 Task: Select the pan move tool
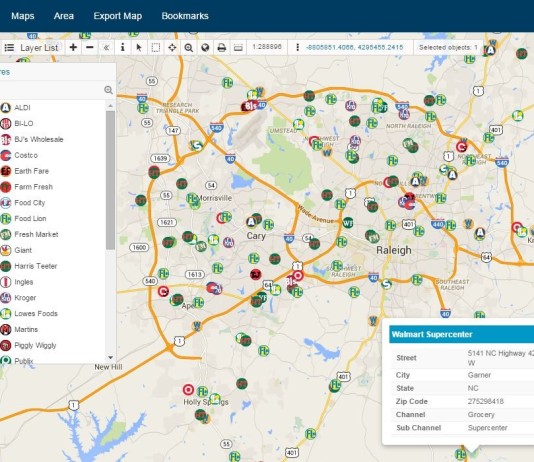click(172, 48)
